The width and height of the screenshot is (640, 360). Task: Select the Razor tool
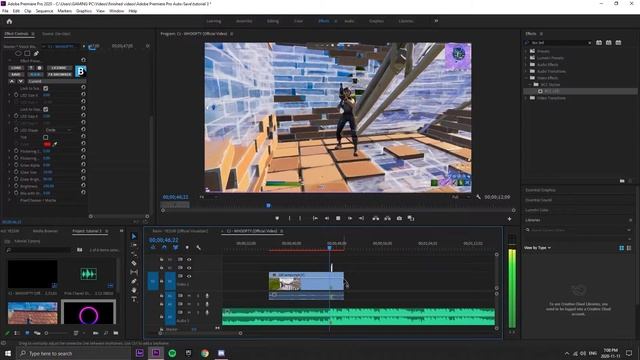tap(133, 263)
